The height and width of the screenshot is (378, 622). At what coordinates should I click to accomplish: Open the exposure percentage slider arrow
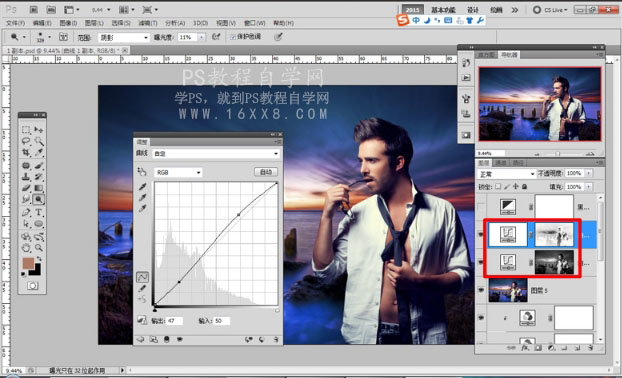tap(202, 37)
